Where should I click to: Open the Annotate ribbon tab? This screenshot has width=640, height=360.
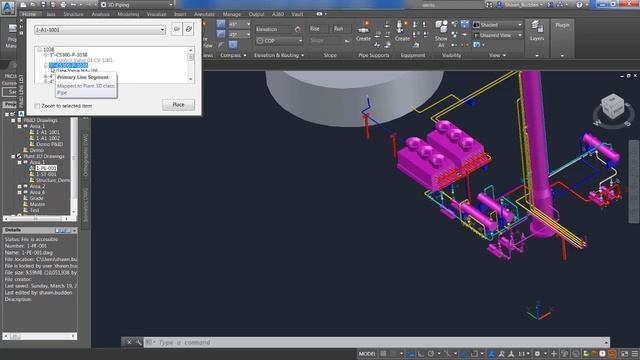tap(204, 14)
